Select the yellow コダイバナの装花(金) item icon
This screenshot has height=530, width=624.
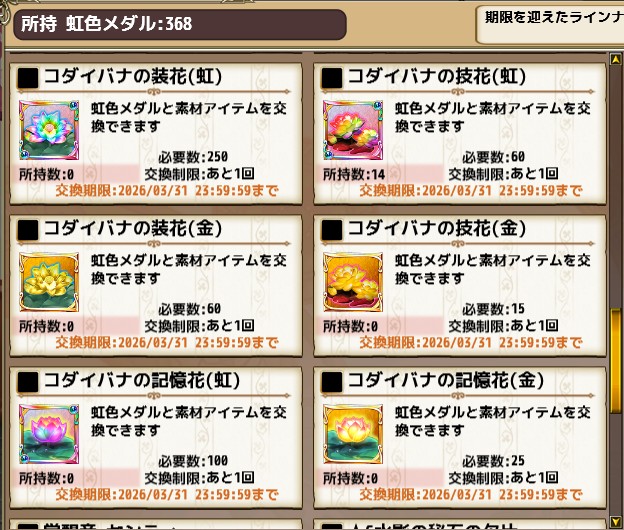click(x=49, y=282)
